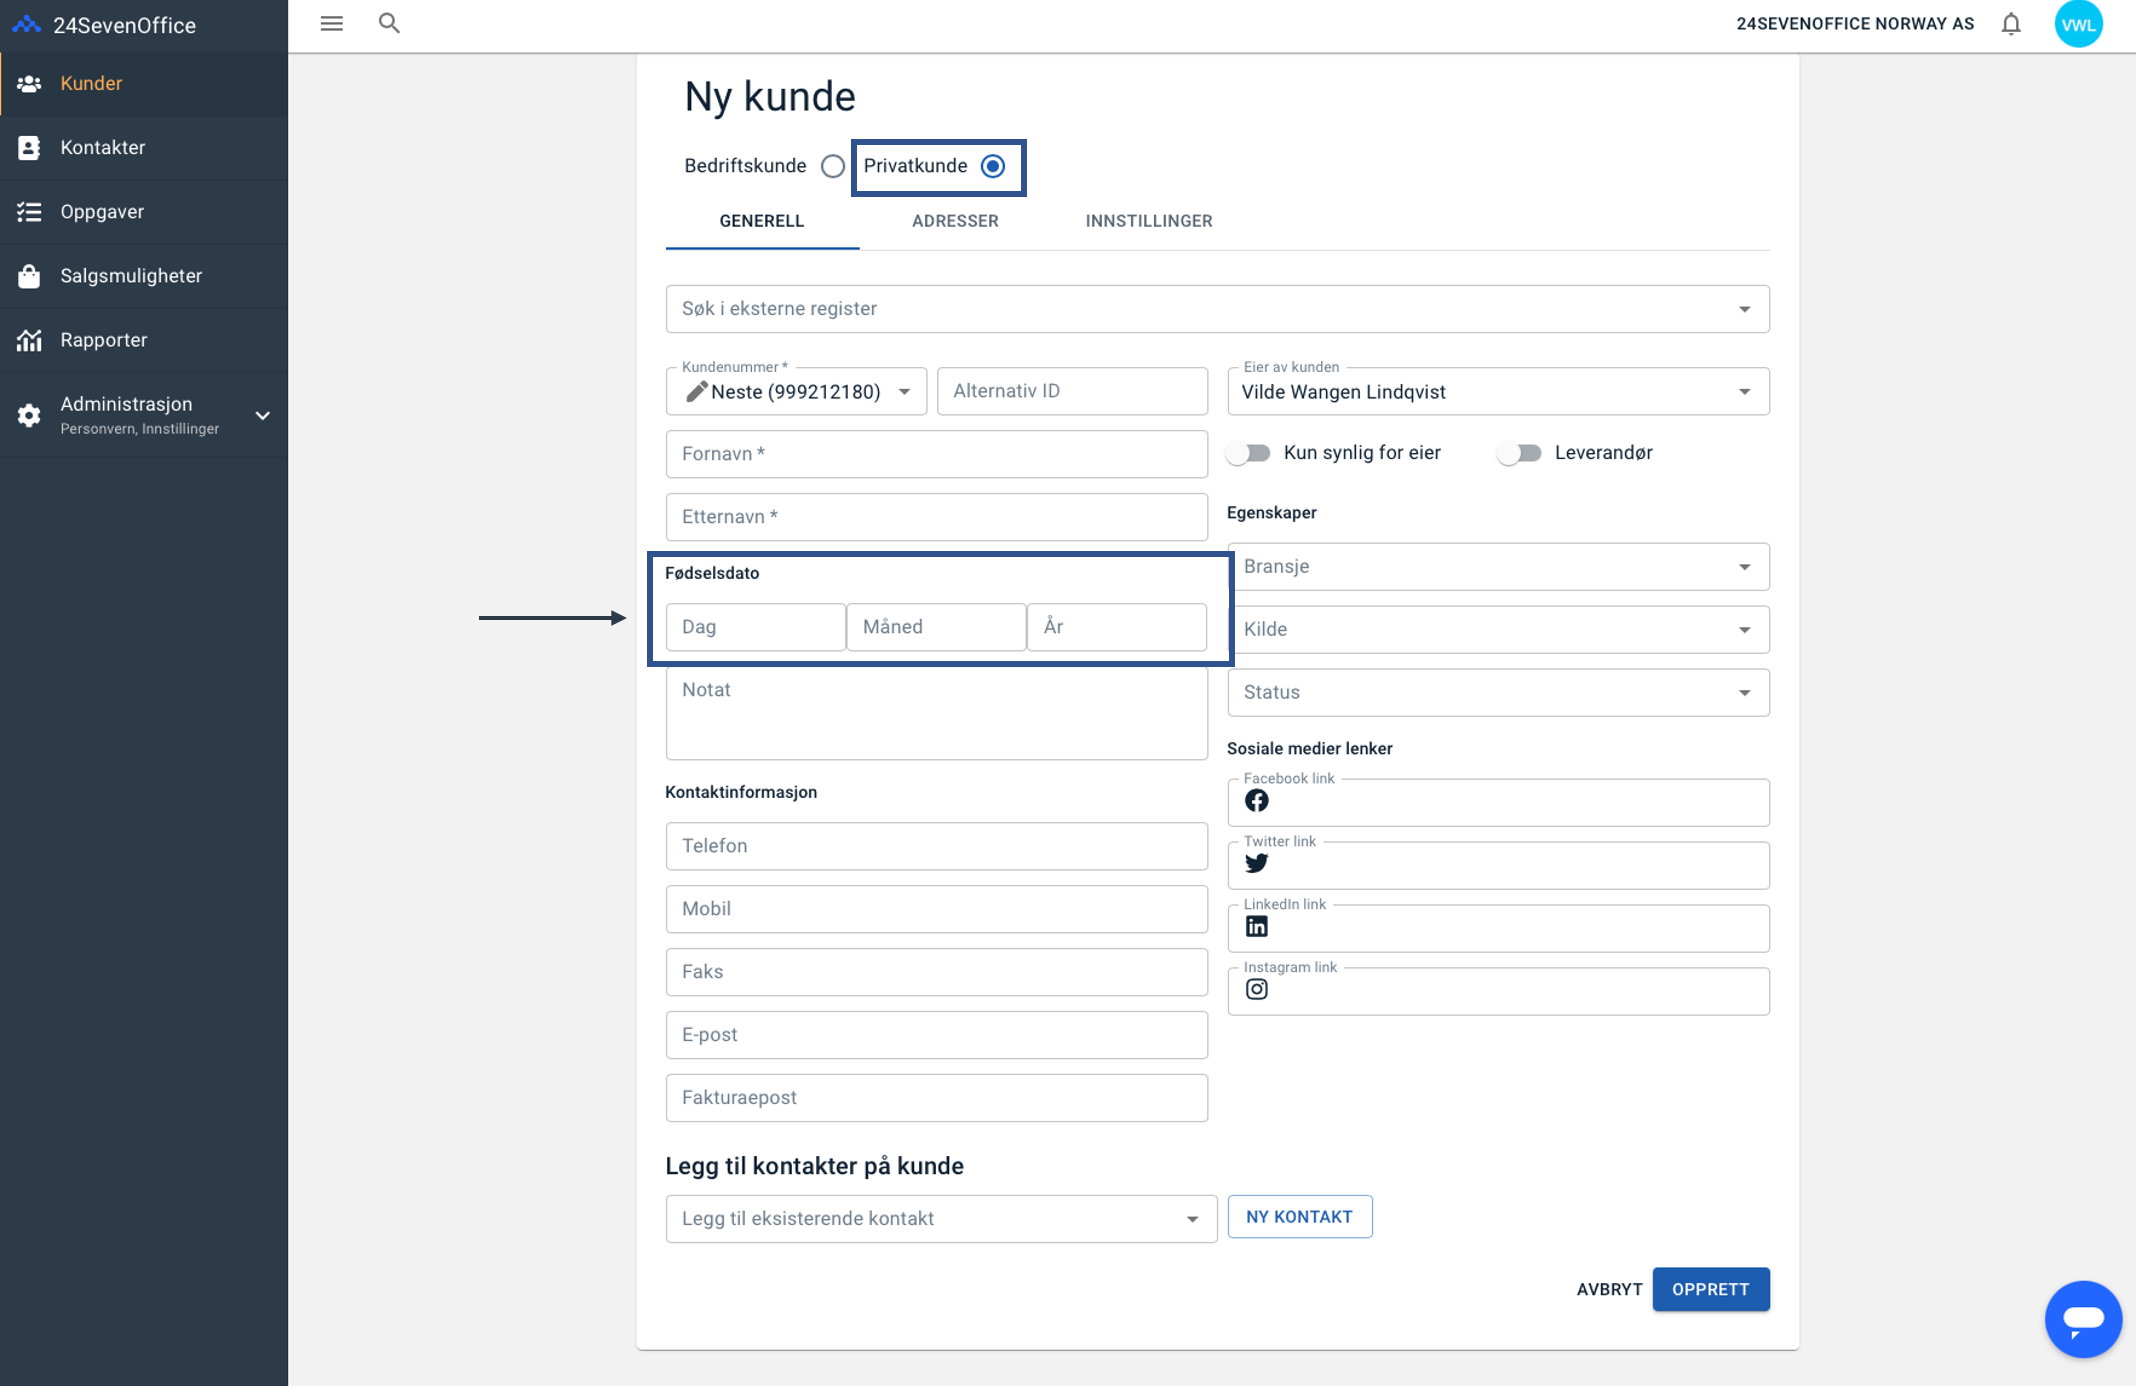
Task: Click the LinkedIn icon
Action: [x=1256, y=927]
